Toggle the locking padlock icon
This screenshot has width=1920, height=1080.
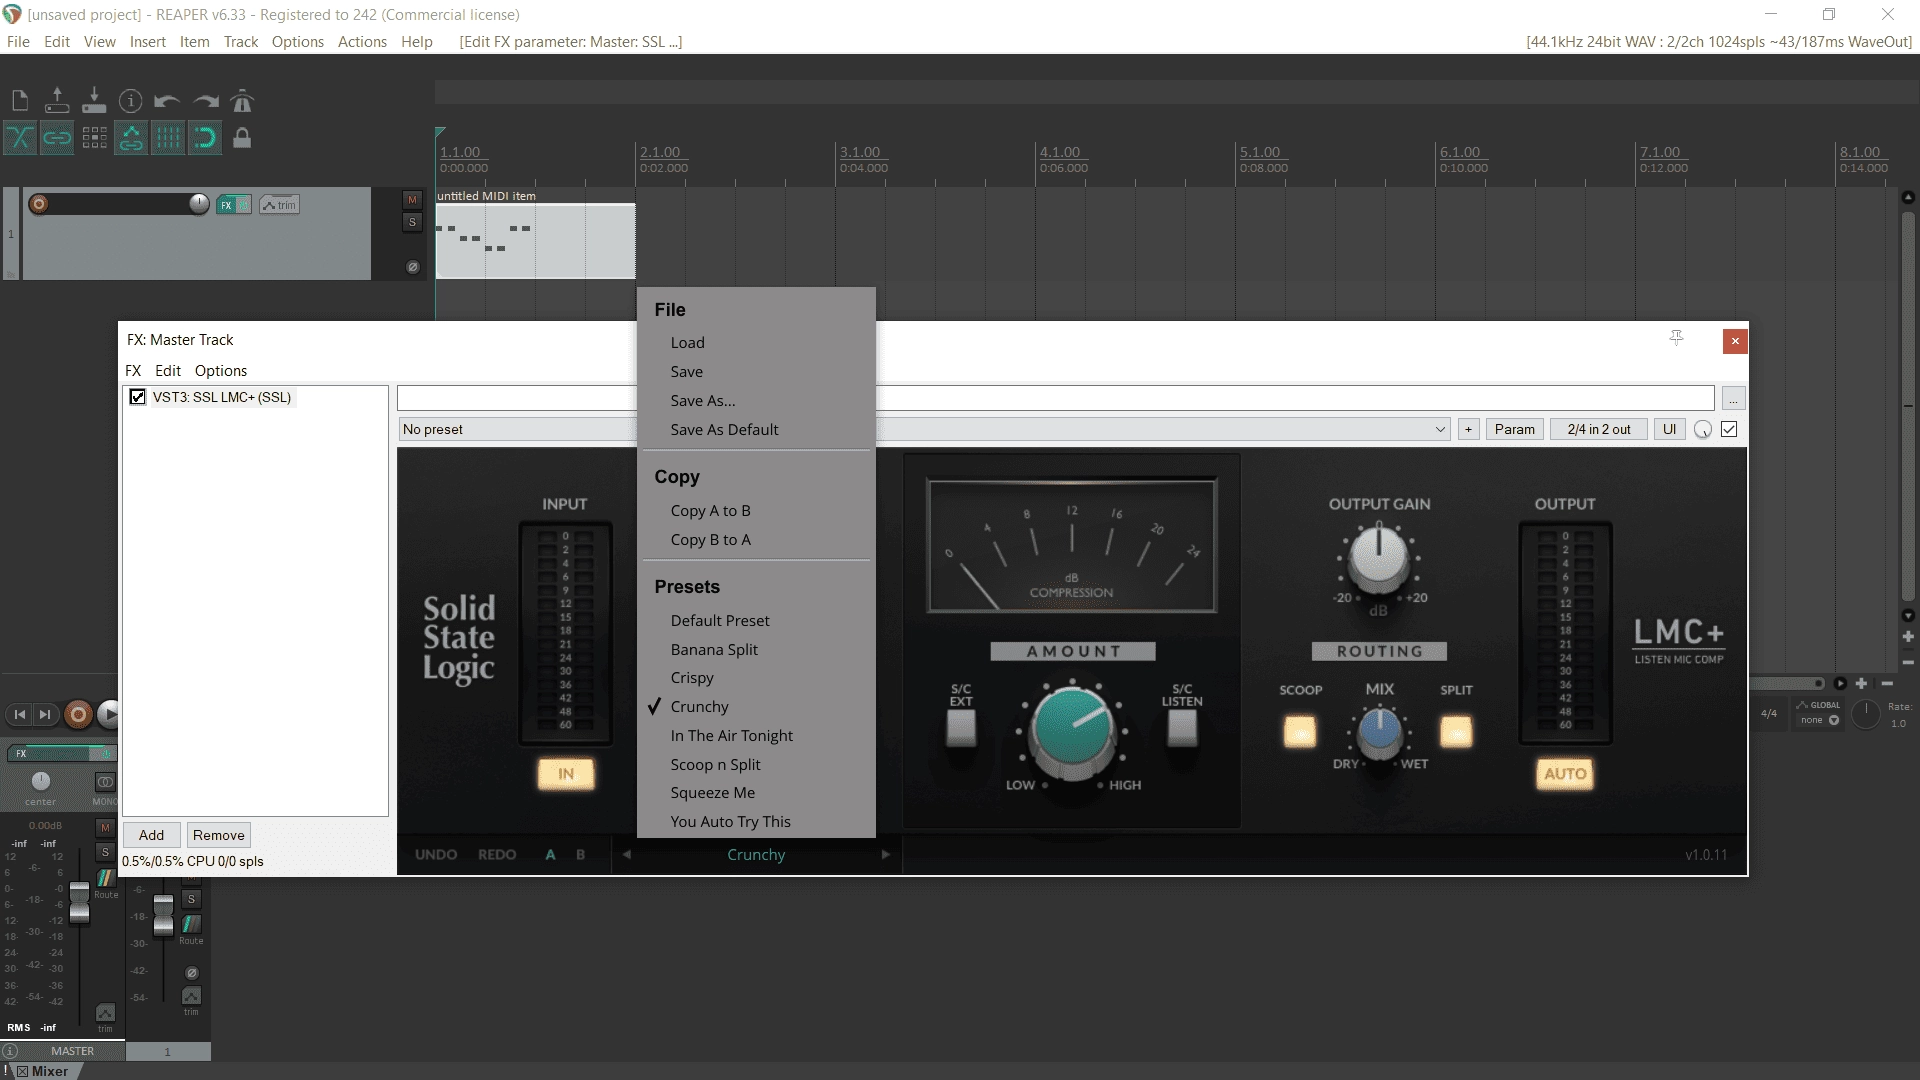pos(242,138)
